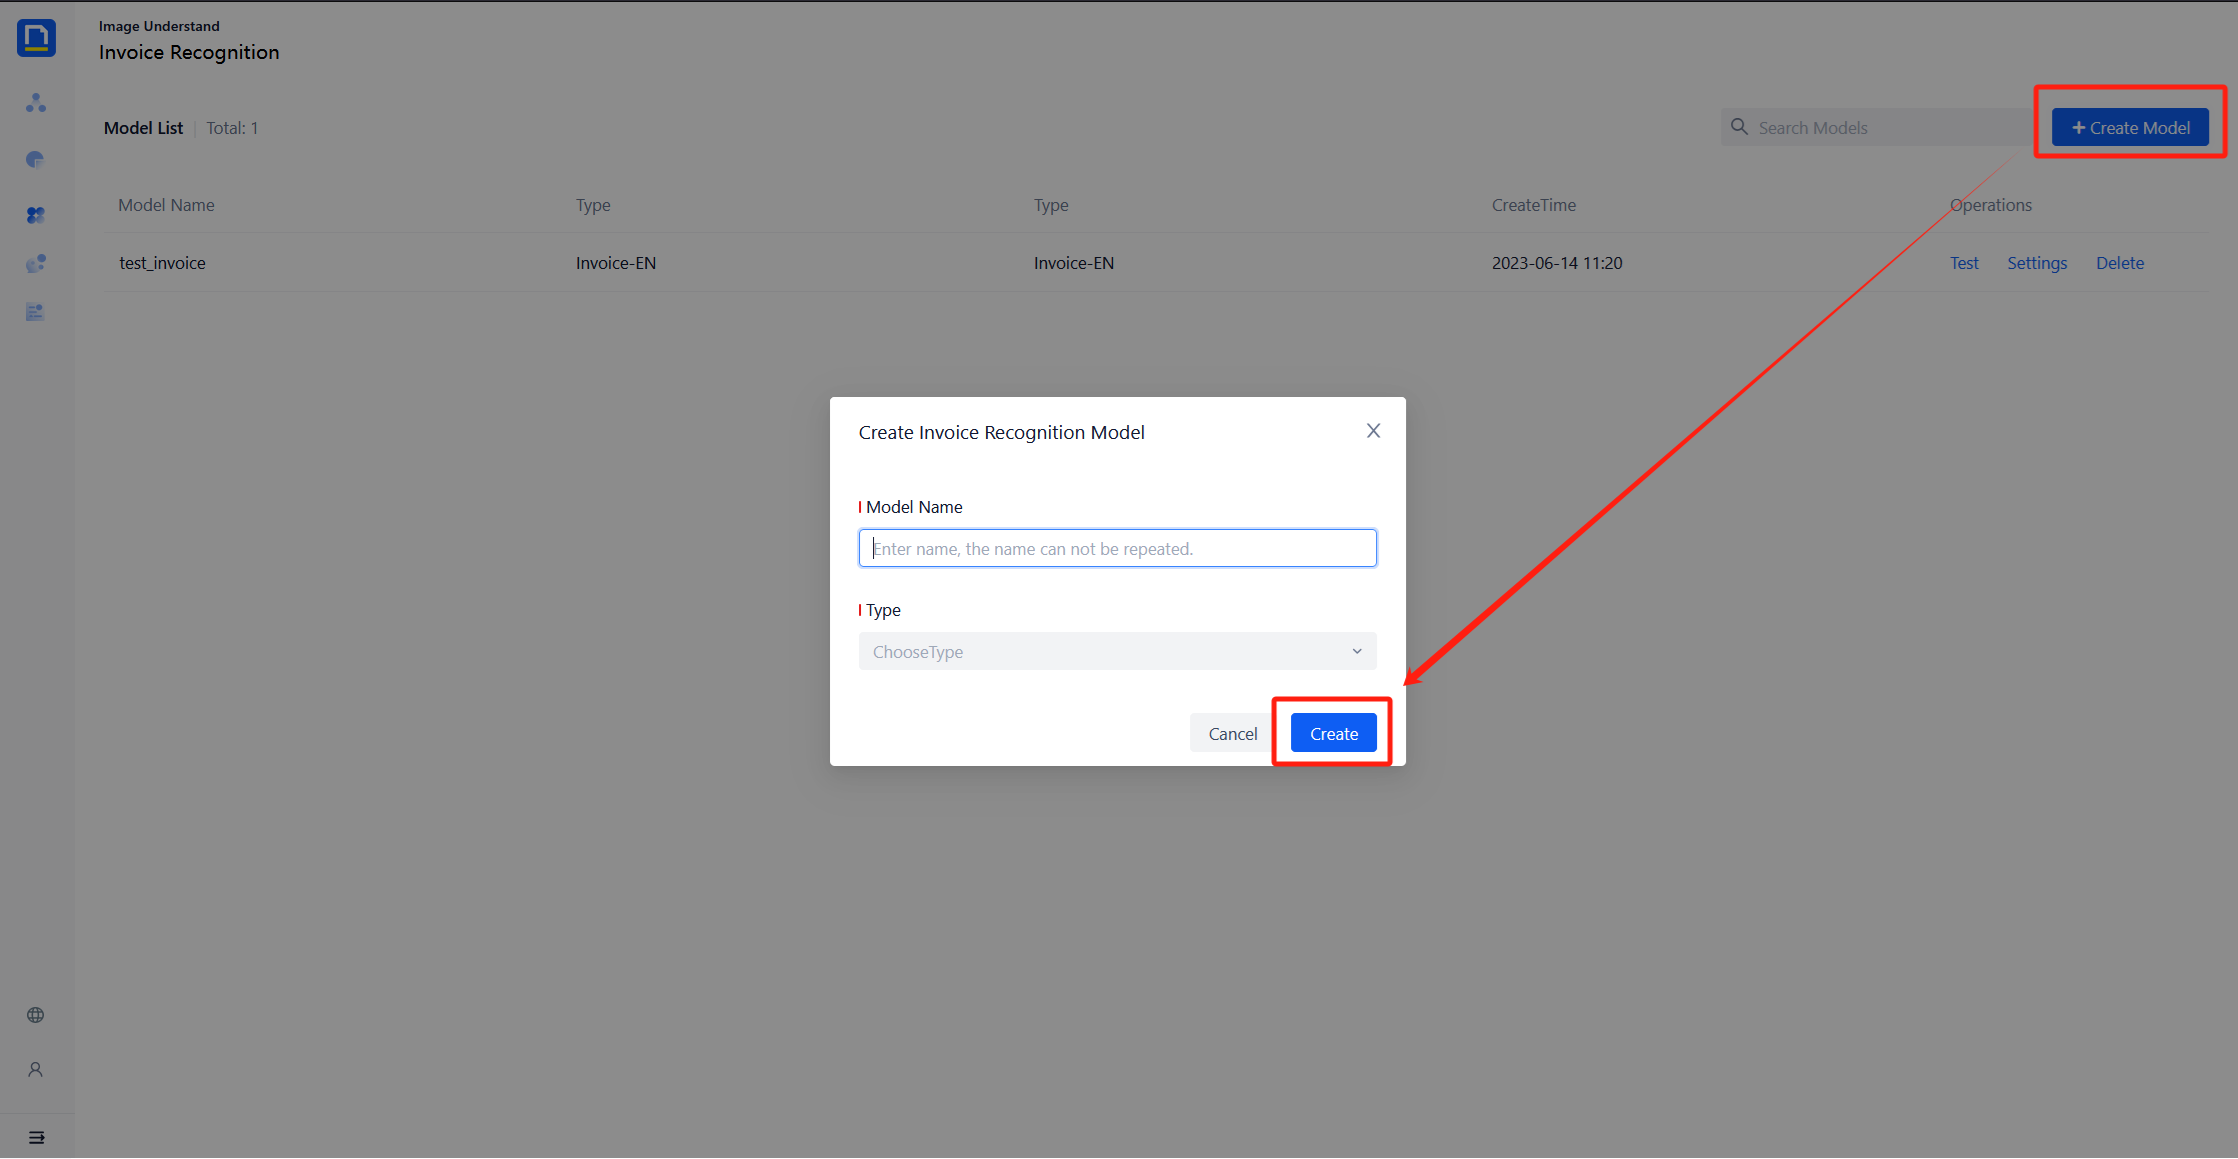Click the Total: 1 count text

tap(232, 128)
